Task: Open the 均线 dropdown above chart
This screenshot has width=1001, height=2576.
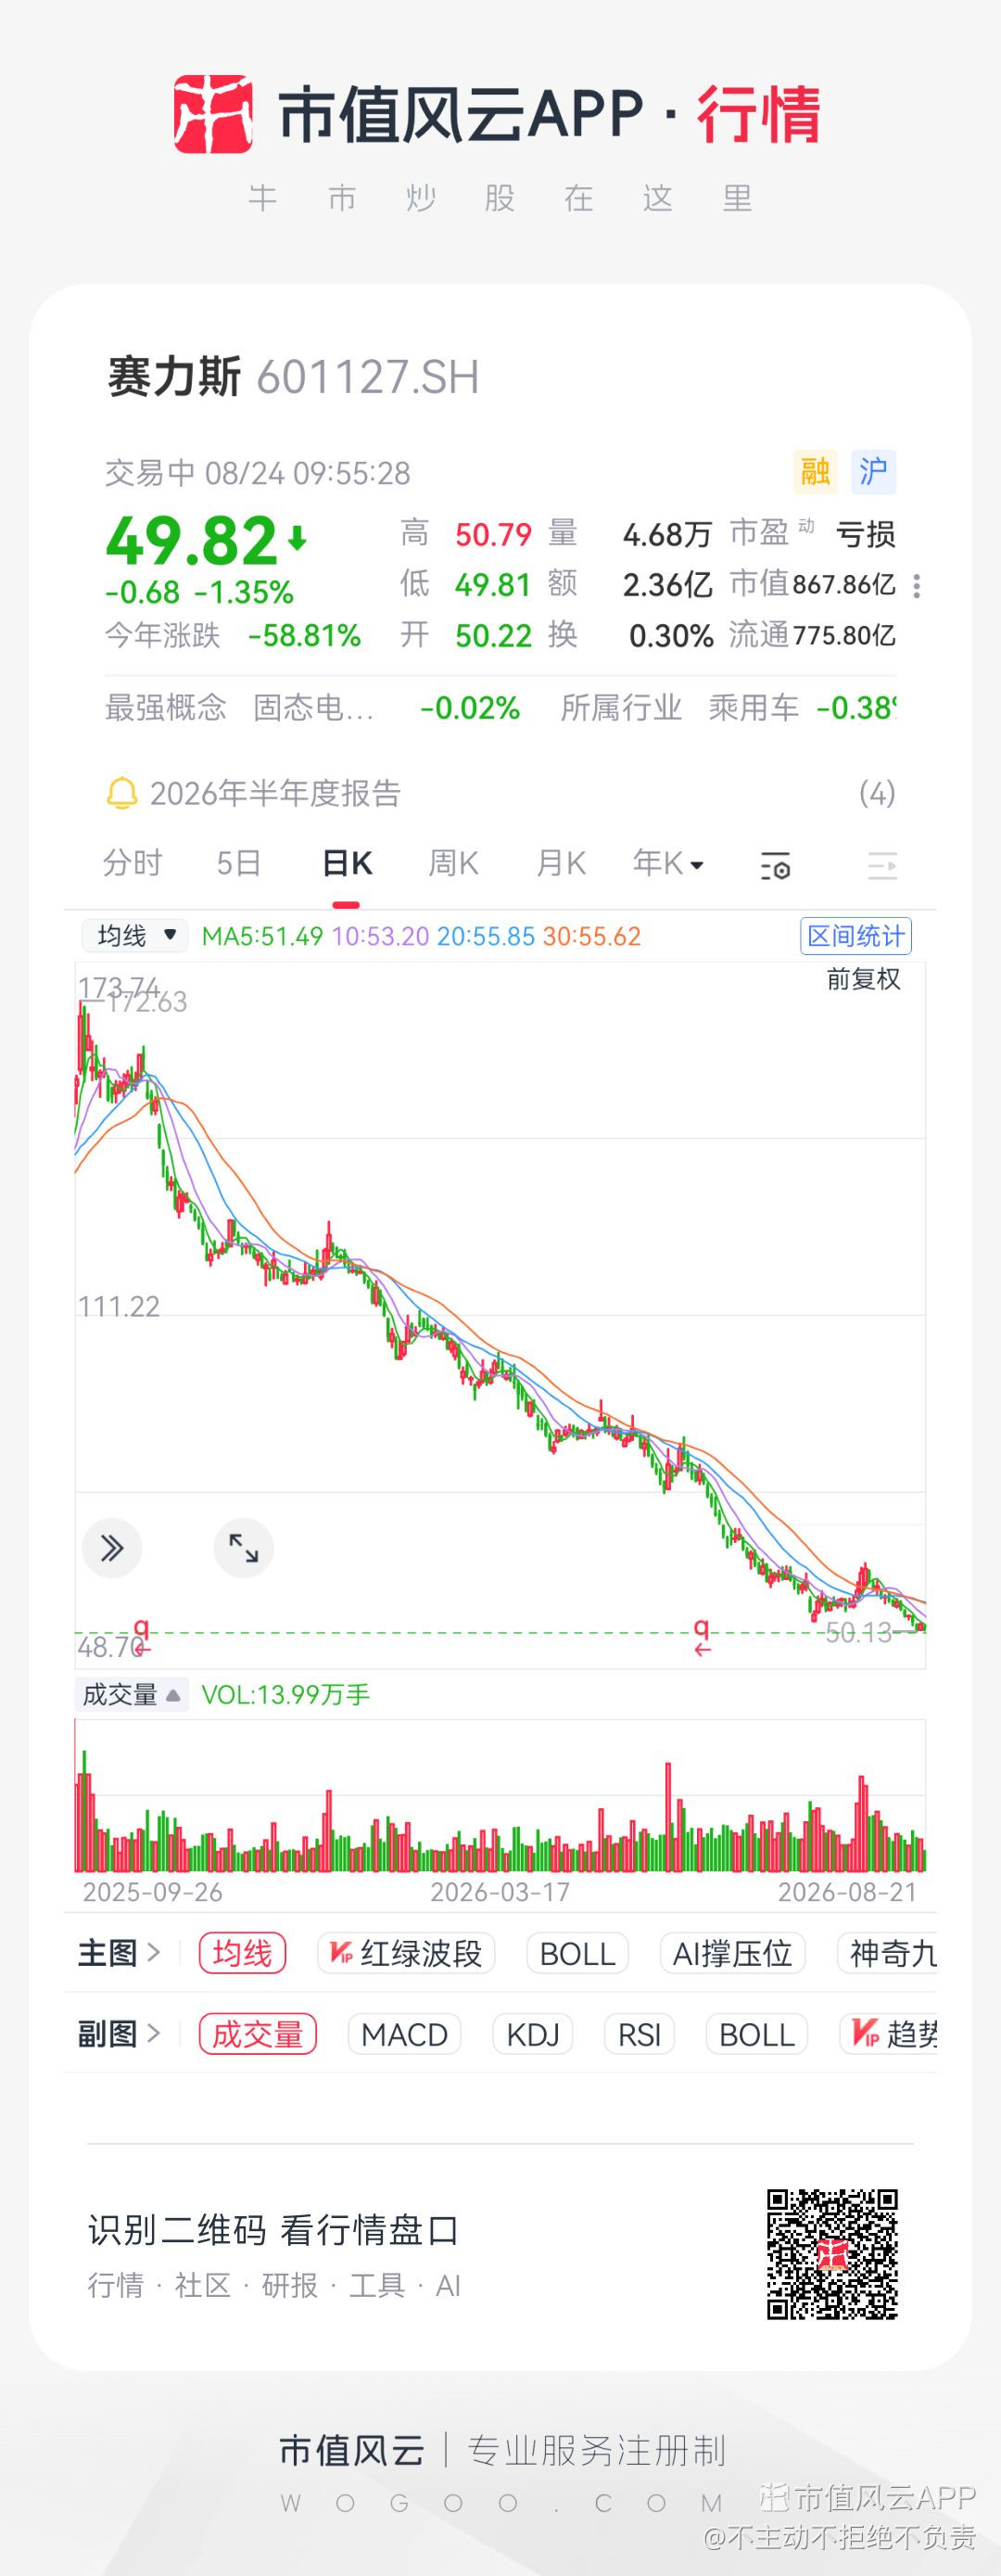Action: pos(135,936)
